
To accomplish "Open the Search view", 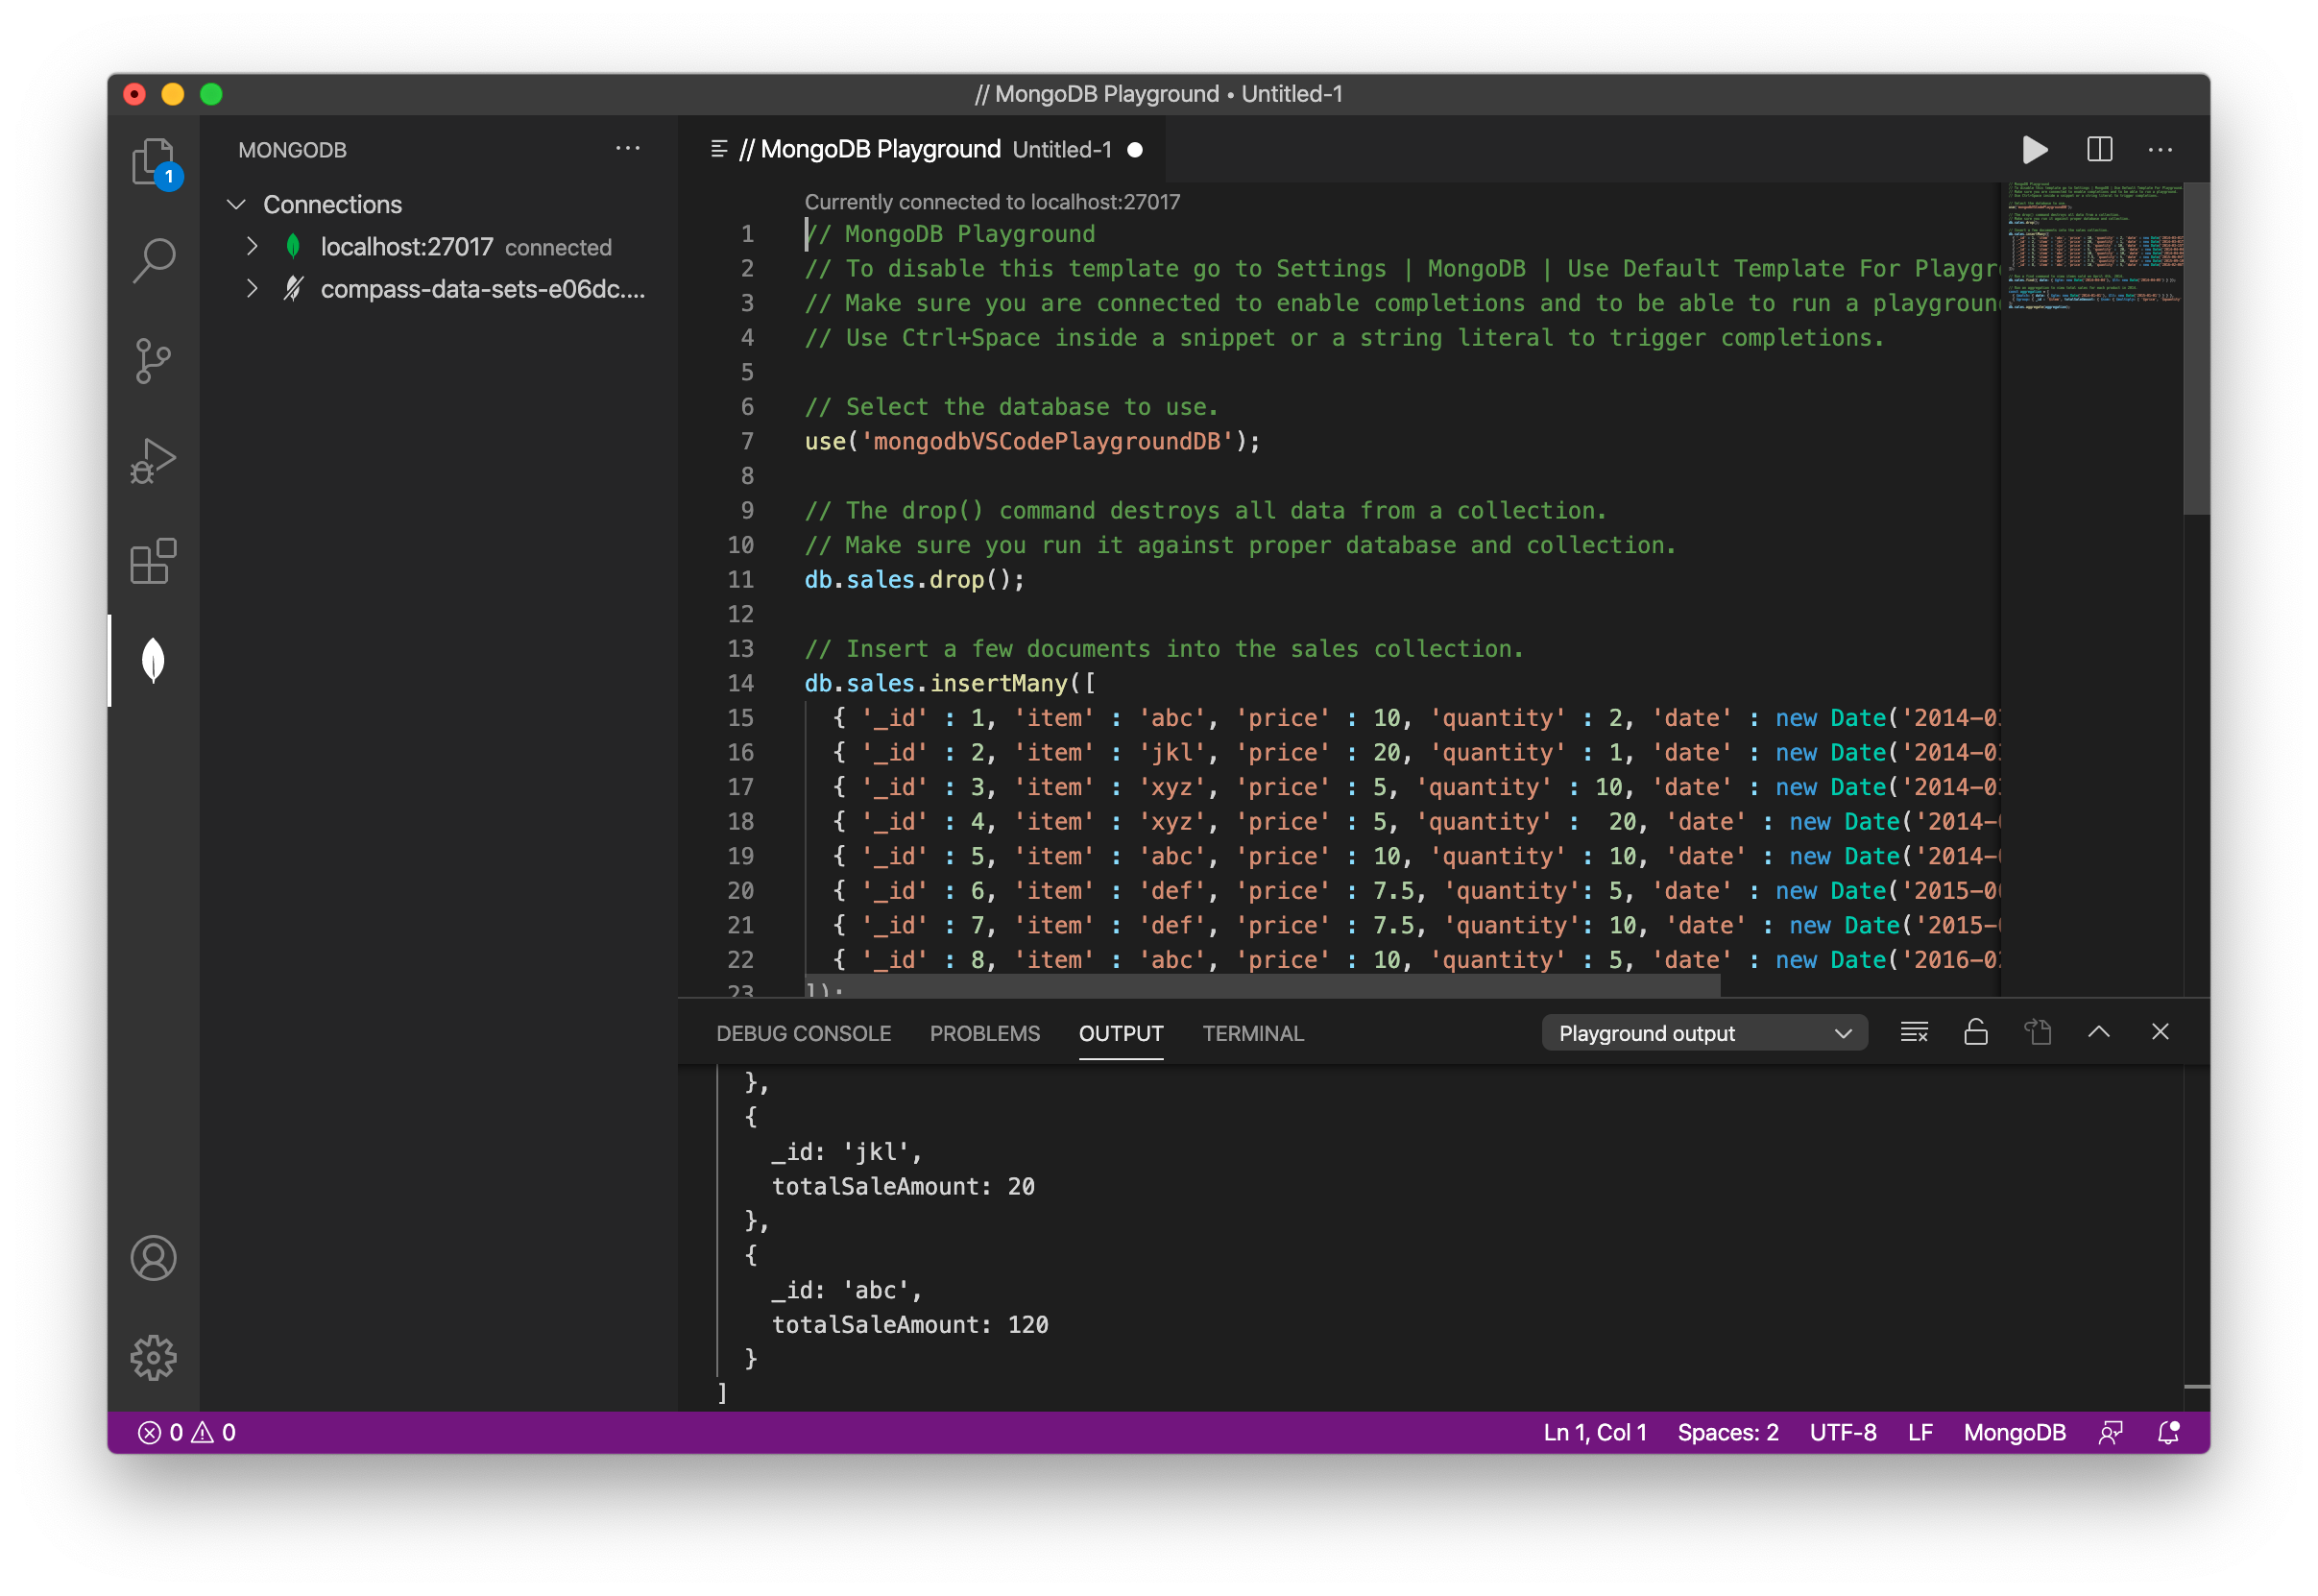I will click(153, 261).
